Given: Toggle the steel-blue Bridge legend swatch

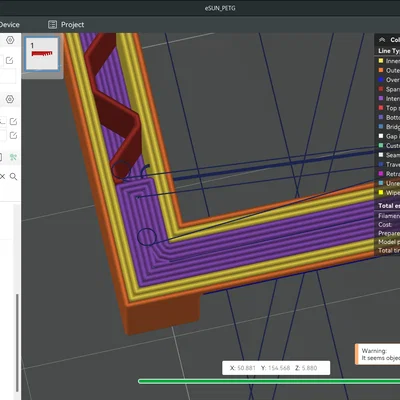Looking at the screenshot, I should (381, 127).
